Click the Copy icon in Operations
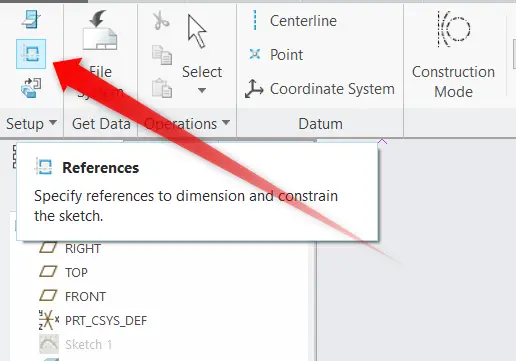The height and width of the screenshot is (361, 516). tap(162, 55)
